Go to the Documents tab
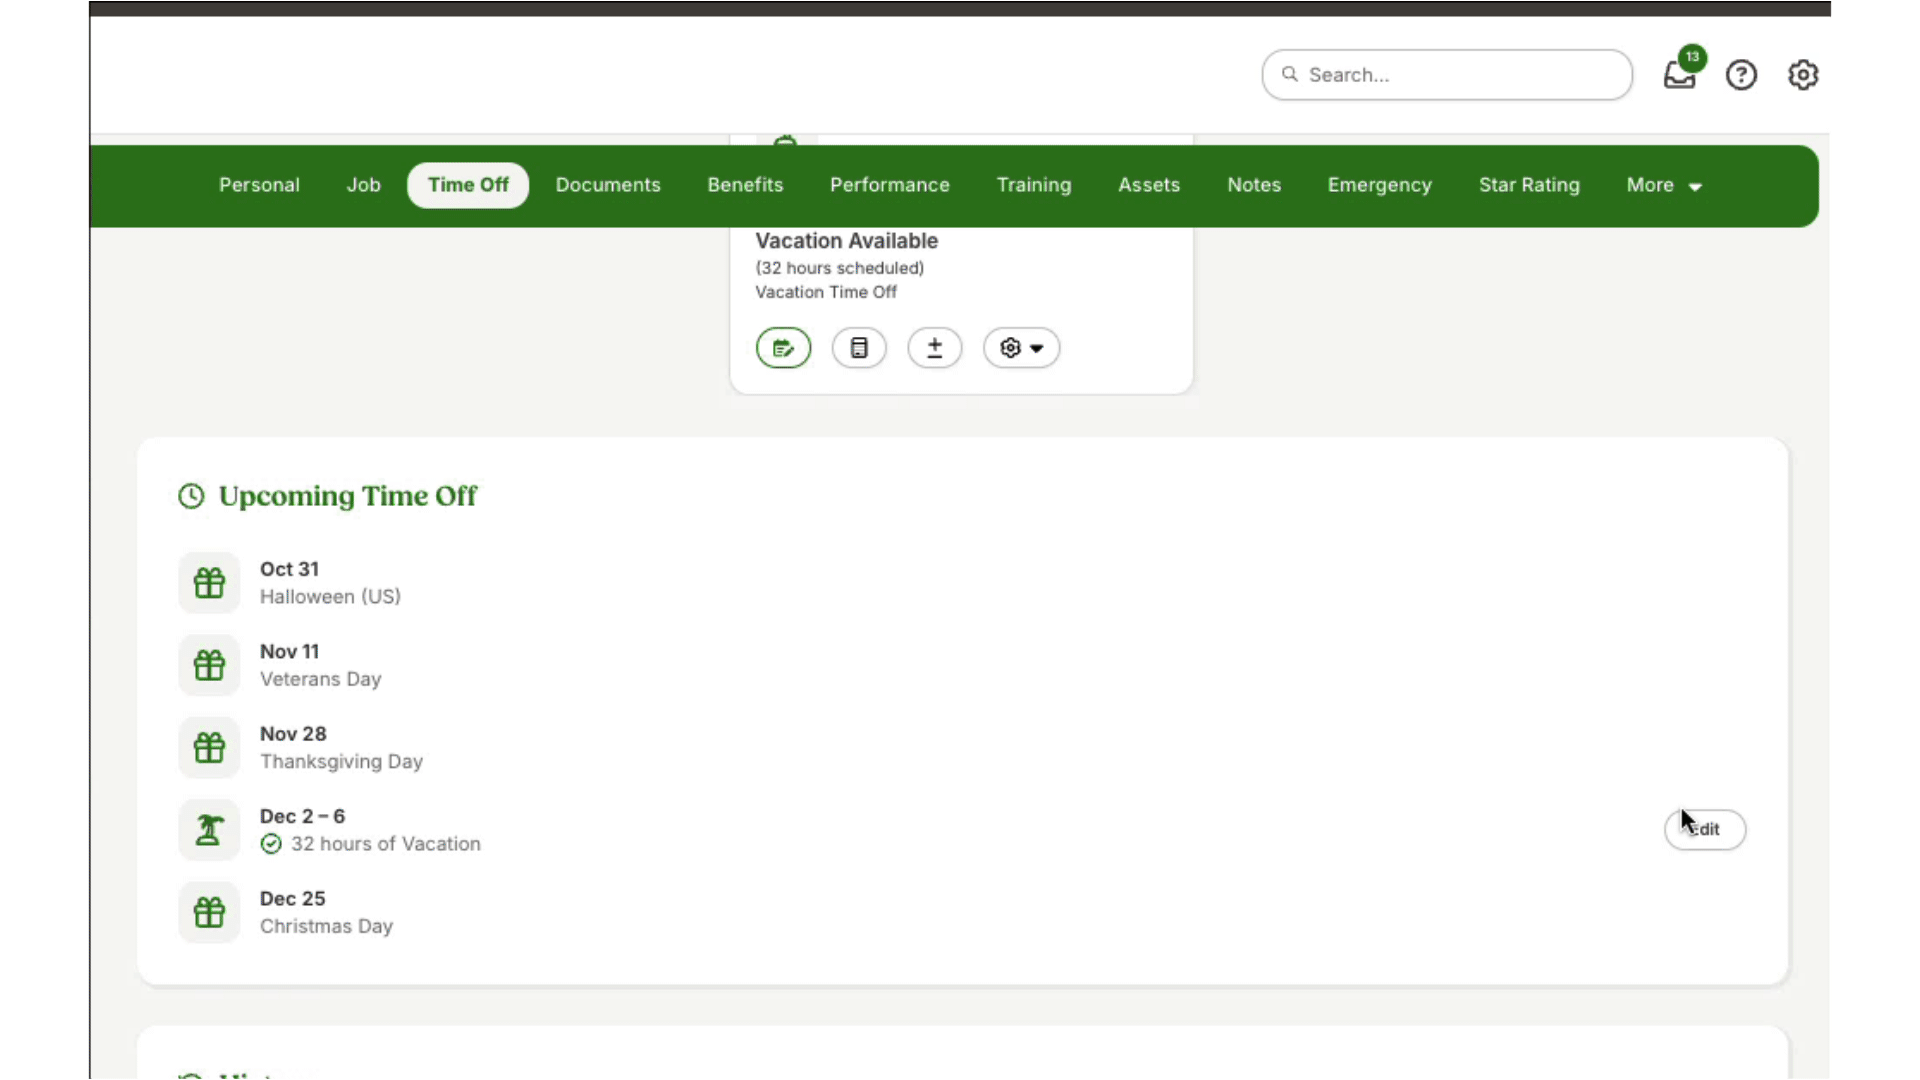 coord(608,185)
